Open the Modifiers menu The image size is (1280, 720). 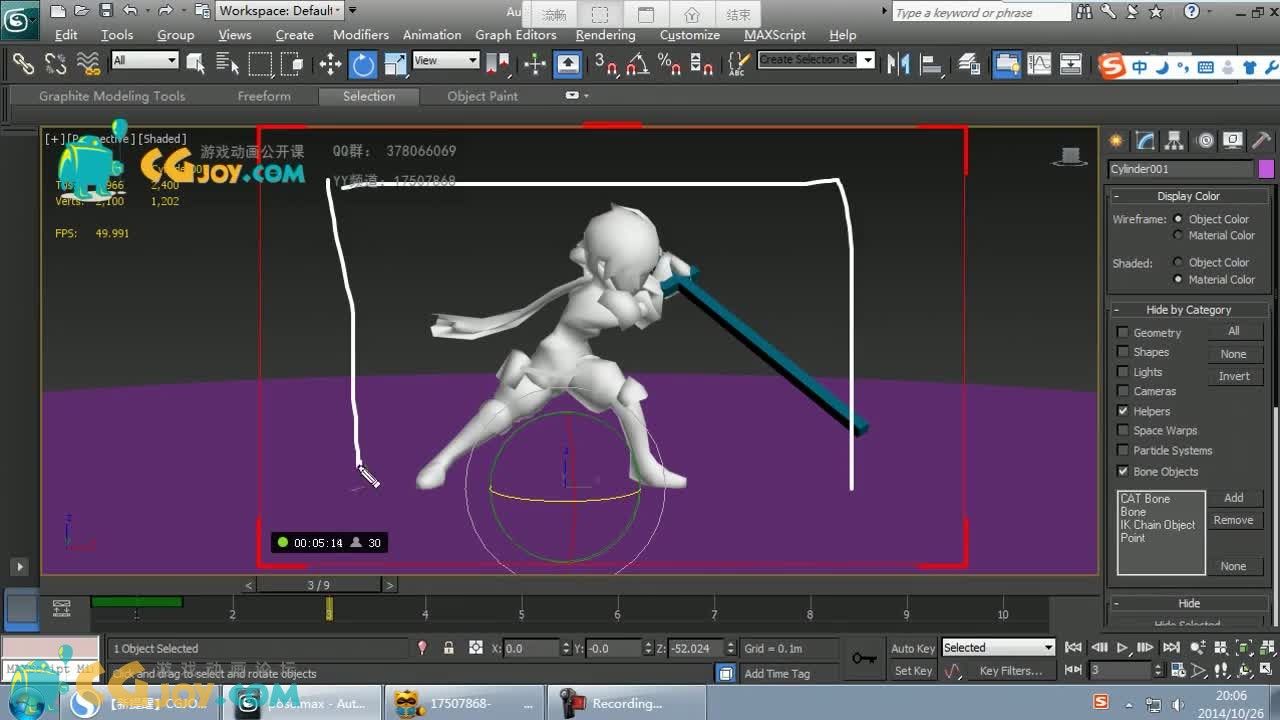[361, 35]
